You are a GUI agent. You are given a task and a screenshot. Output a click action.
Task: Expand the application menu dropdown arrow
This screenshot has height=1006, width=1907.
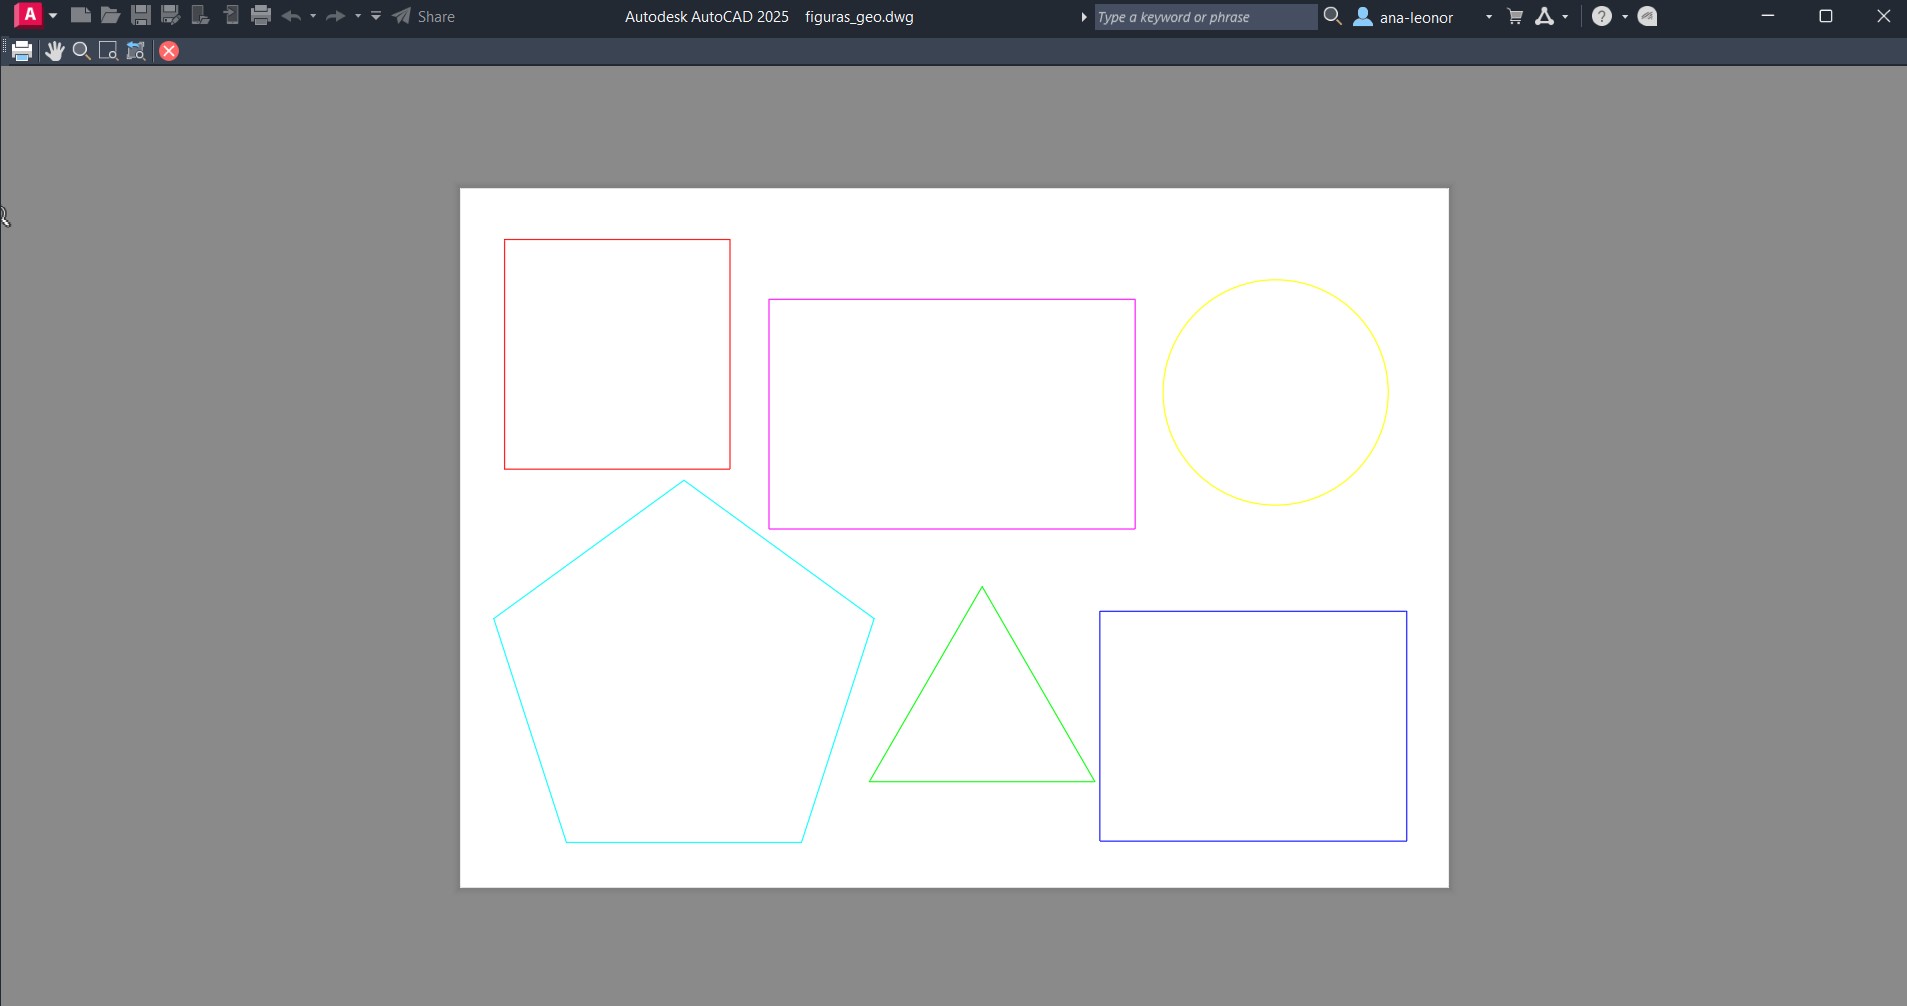click(53, 16)
